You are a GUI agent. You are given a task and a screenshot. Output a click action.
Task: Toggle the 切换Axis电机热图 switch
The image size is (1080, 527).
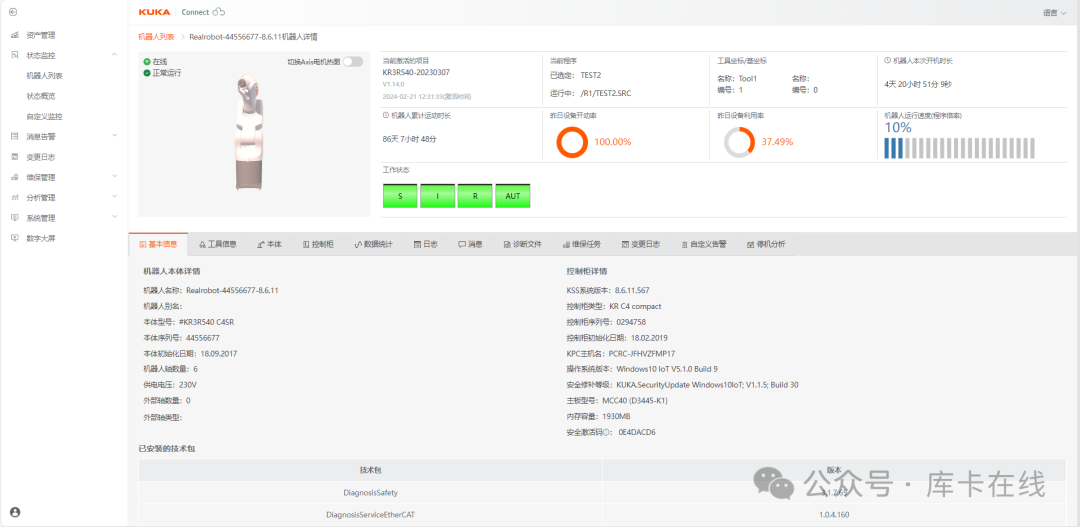[x=352, y=61]
